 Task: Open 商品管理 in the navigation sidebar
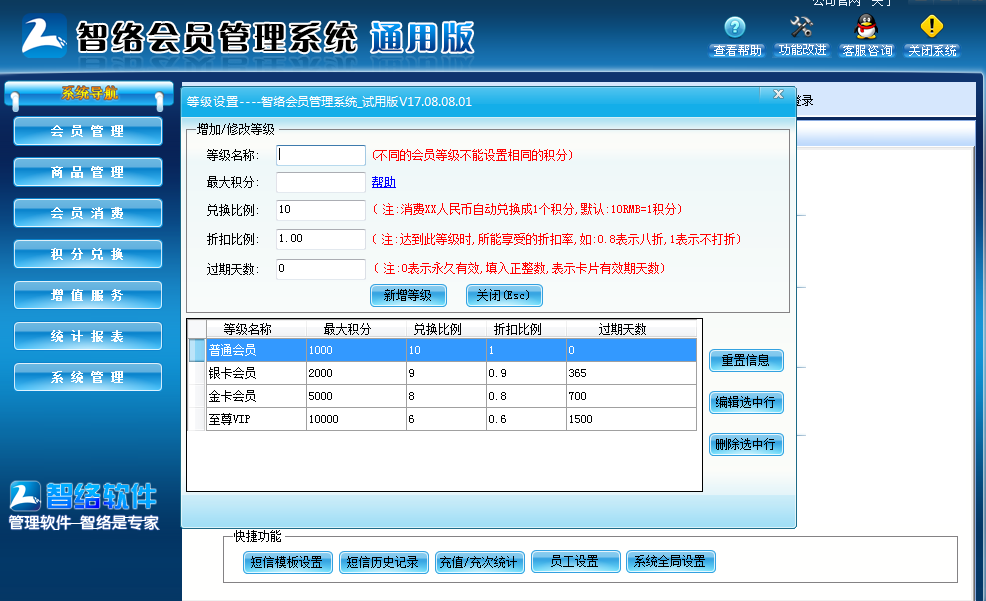point(88,172)
